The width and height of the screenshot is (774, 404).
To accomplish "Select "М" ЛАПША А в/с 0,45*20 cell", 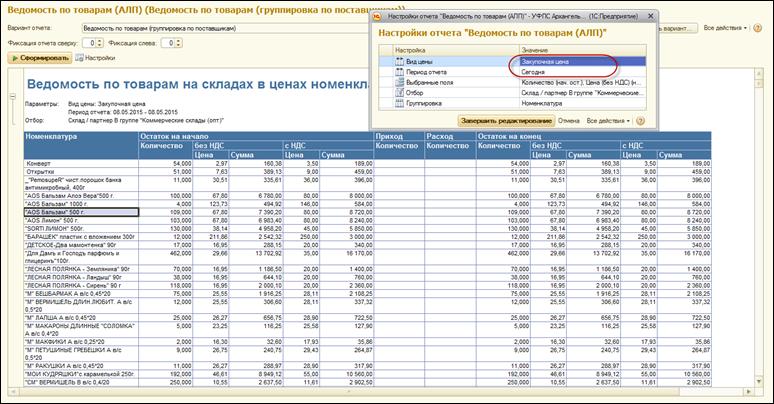I will pyautogui.click(x=81, y=318).
